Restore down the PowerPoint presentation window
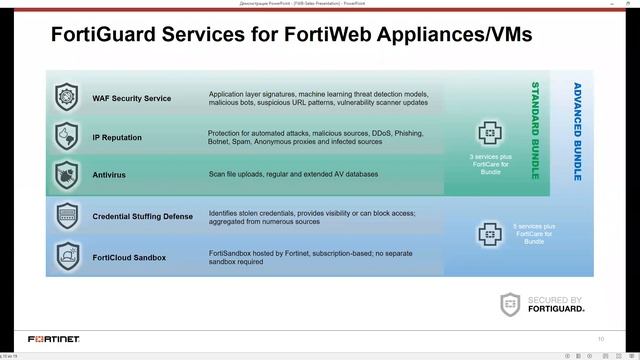Viewport: 640px width, 360px height. point(628,3)
